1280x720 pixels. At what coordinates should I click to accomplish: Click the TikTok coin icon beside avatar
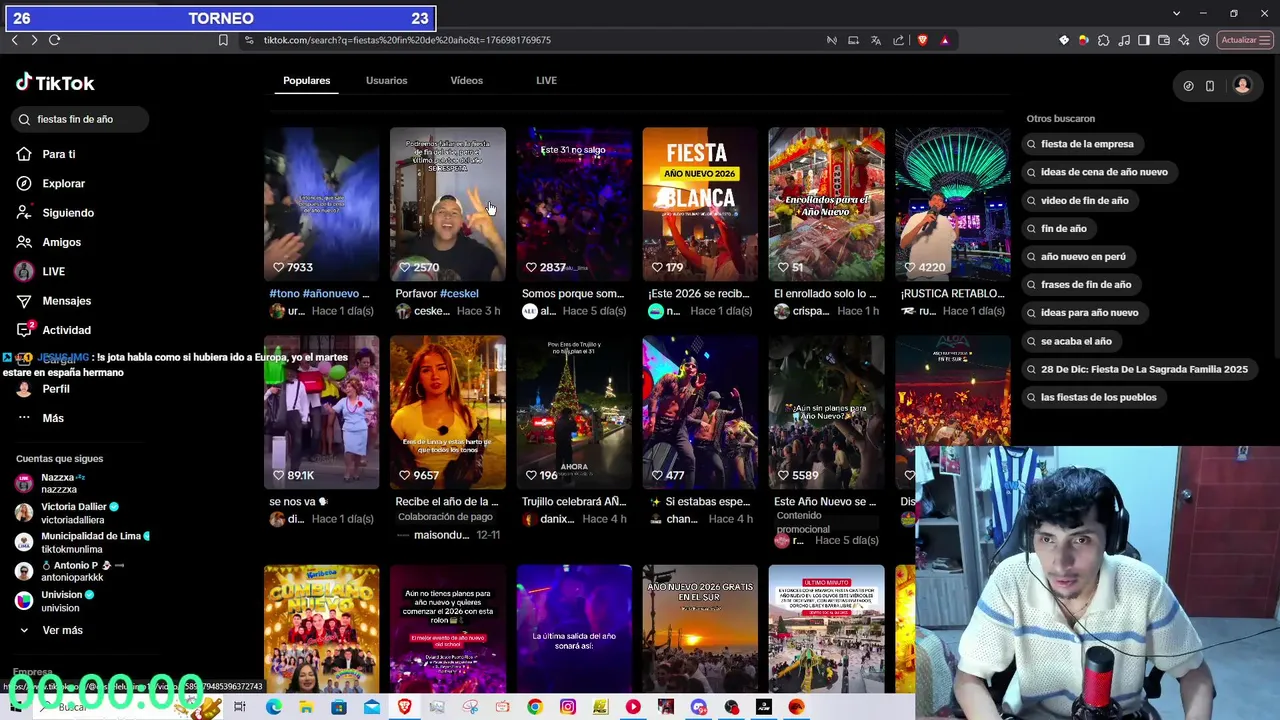click(1188, 86)
